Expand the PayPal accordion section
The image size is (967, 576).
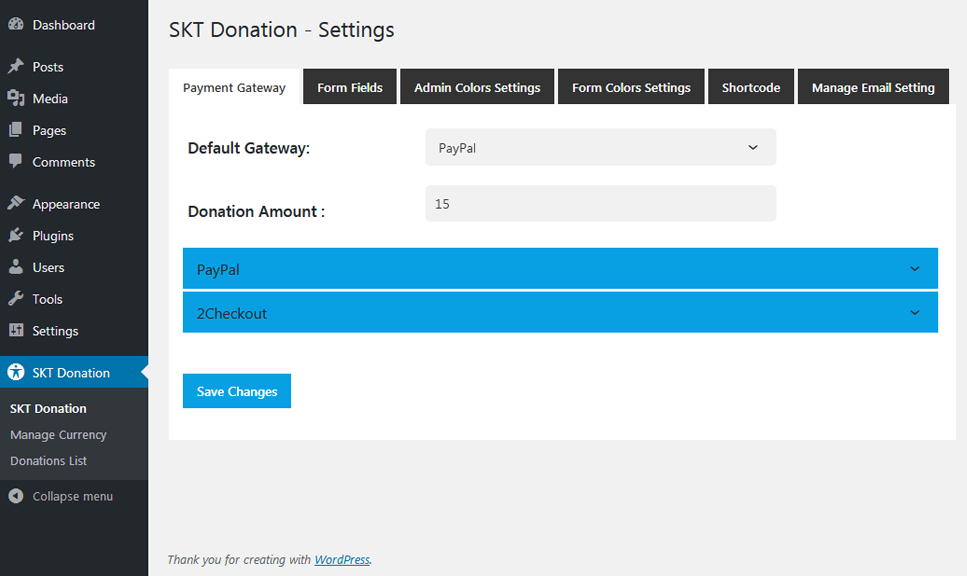(560, 269)
